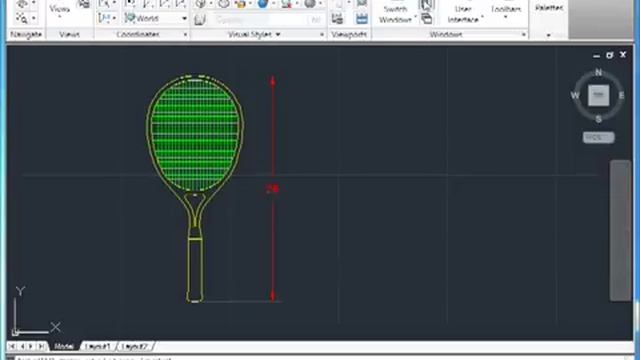The image size is (640, 360).
Task: Click the visual style opacity input field
Action: point(268,20)
